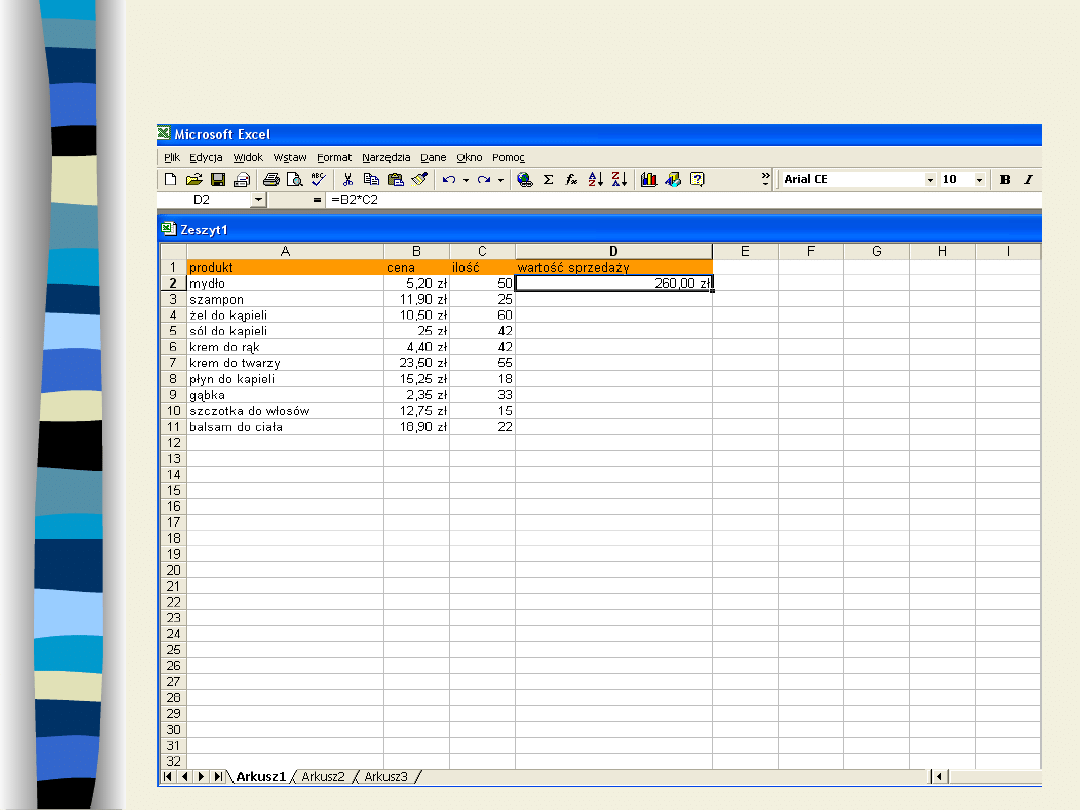Click the Save floppy disk icon
1080x810 pixels.
pyautogui.click(x=218, y=180)
